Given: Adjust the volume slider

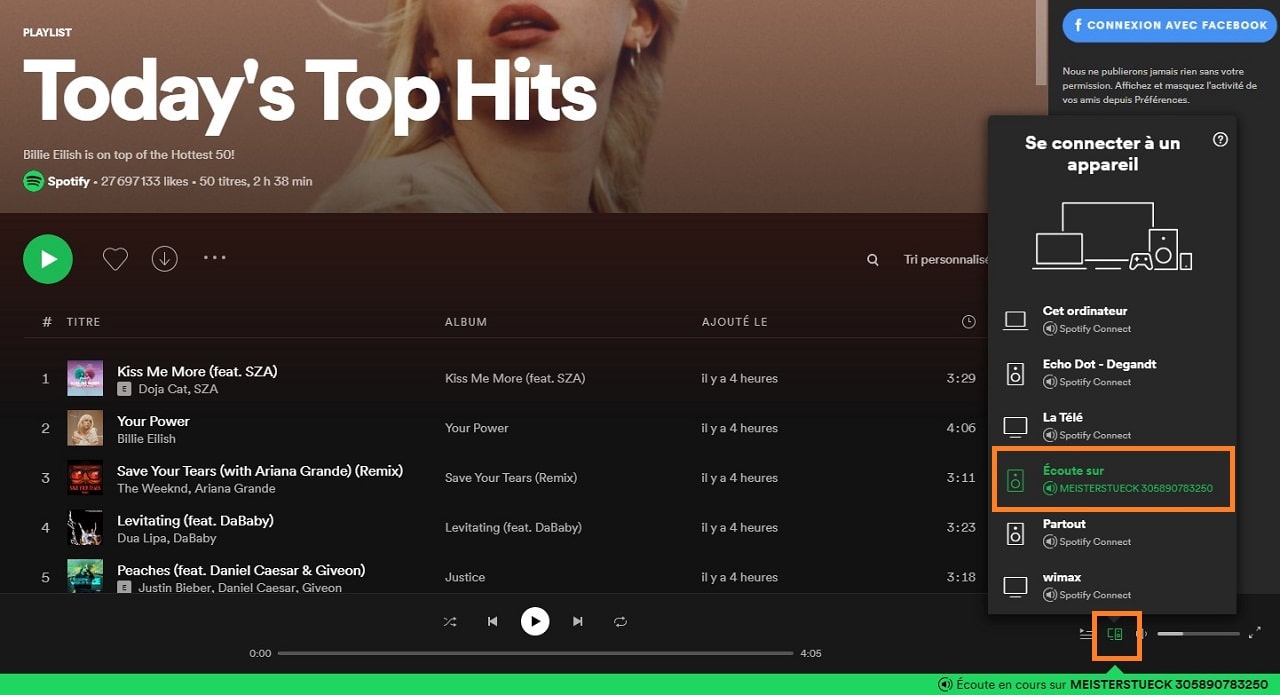Looking at the screenshot, I should click(x=1198, y=634).
